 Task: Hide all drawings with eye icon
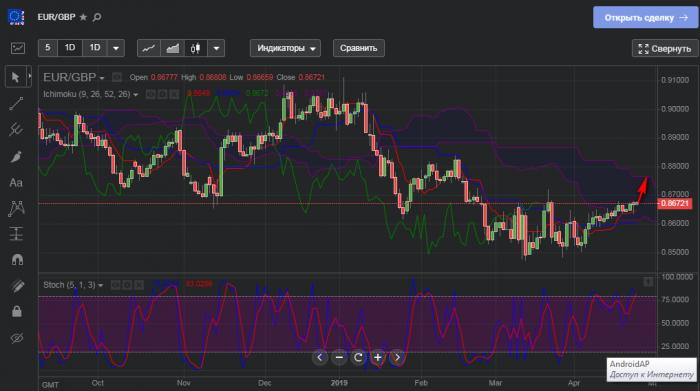pyautogui.click(x=17, y=338)
